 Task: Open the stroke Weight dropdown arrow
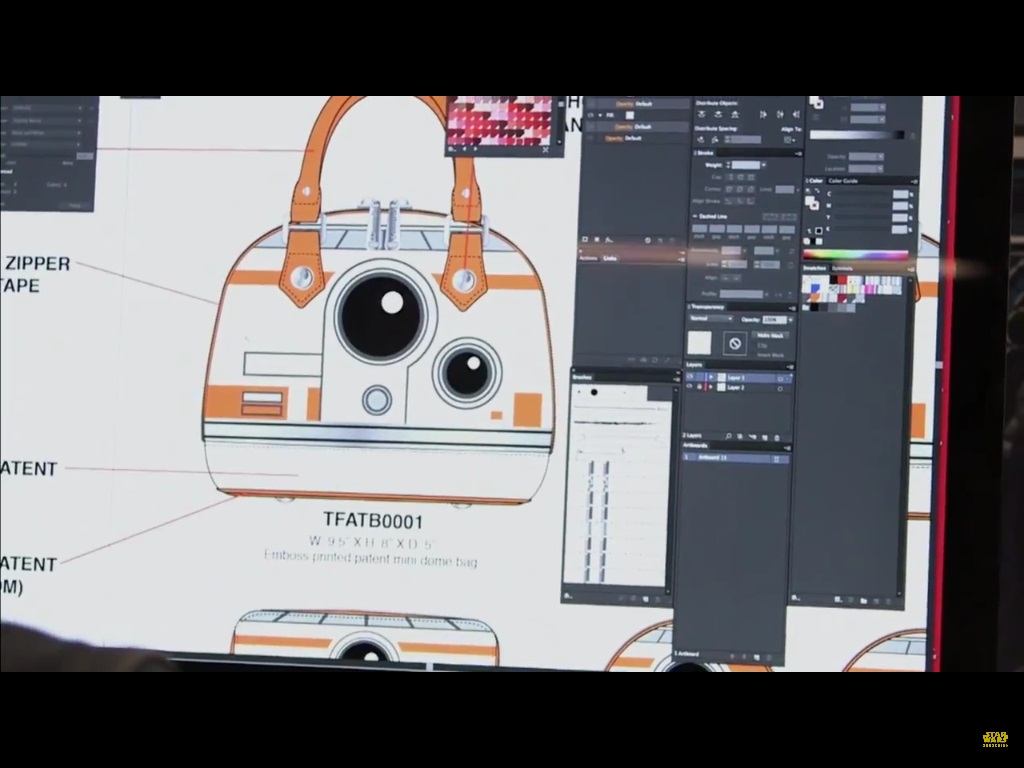(x=763, y=165)
